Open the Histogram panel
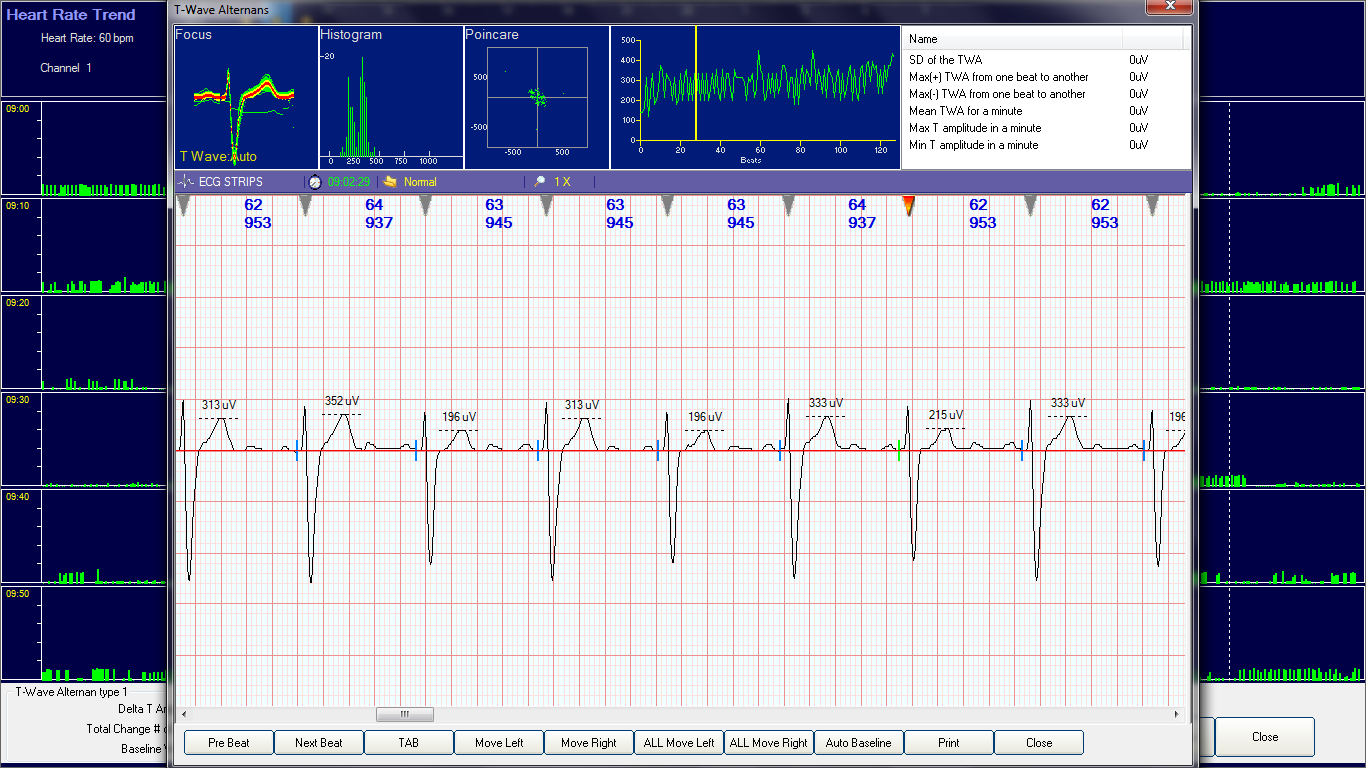 point(391,97)
